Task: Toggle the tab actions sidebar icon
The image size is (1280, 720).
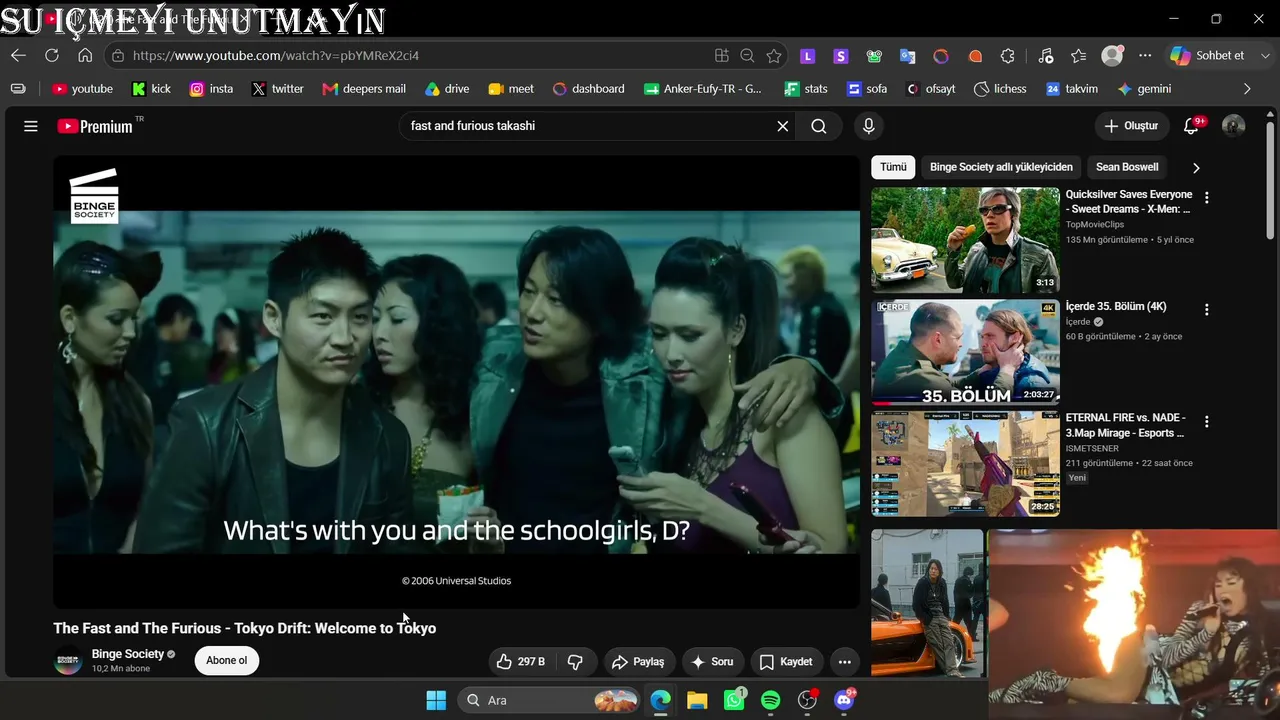Action: click(x=18, y=89)
